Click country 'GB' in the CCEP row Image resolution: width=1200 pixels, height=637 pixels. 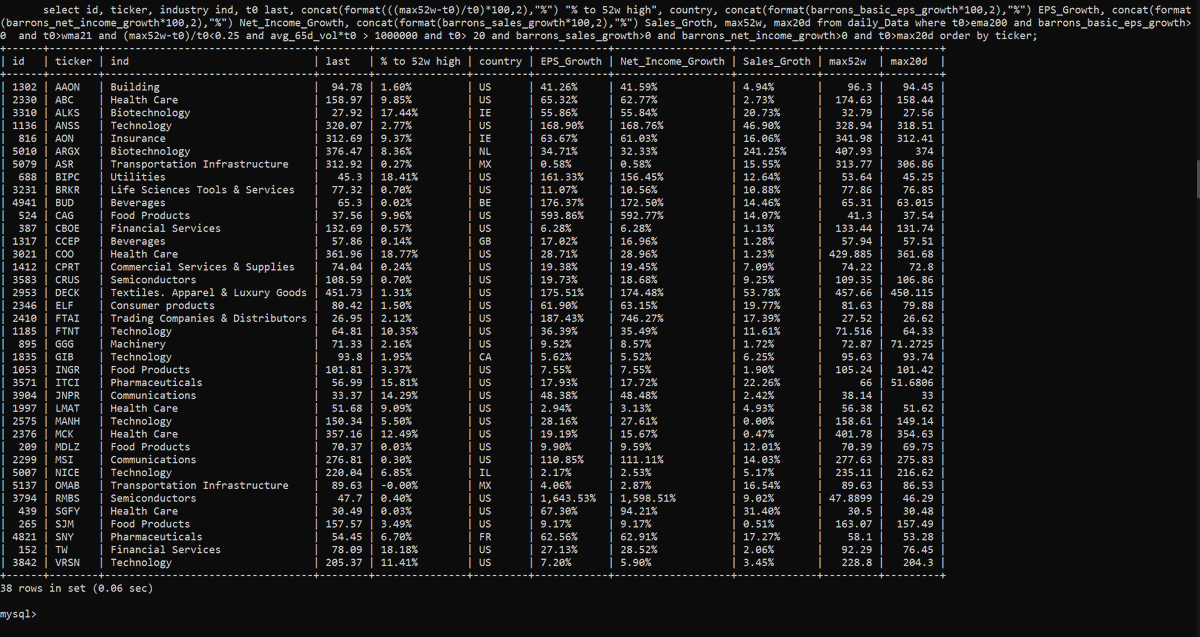coord(485,241)
